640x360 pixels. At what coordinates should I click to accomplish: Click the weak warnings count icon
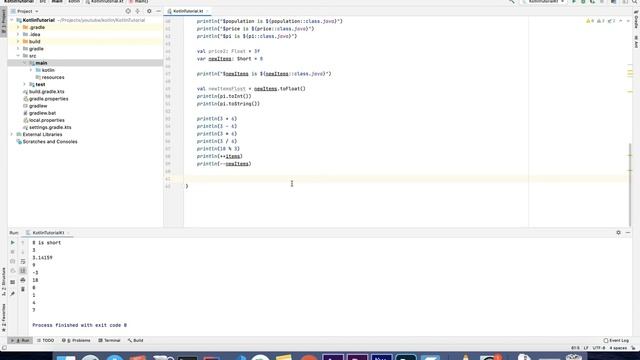[x=600, y=21]
